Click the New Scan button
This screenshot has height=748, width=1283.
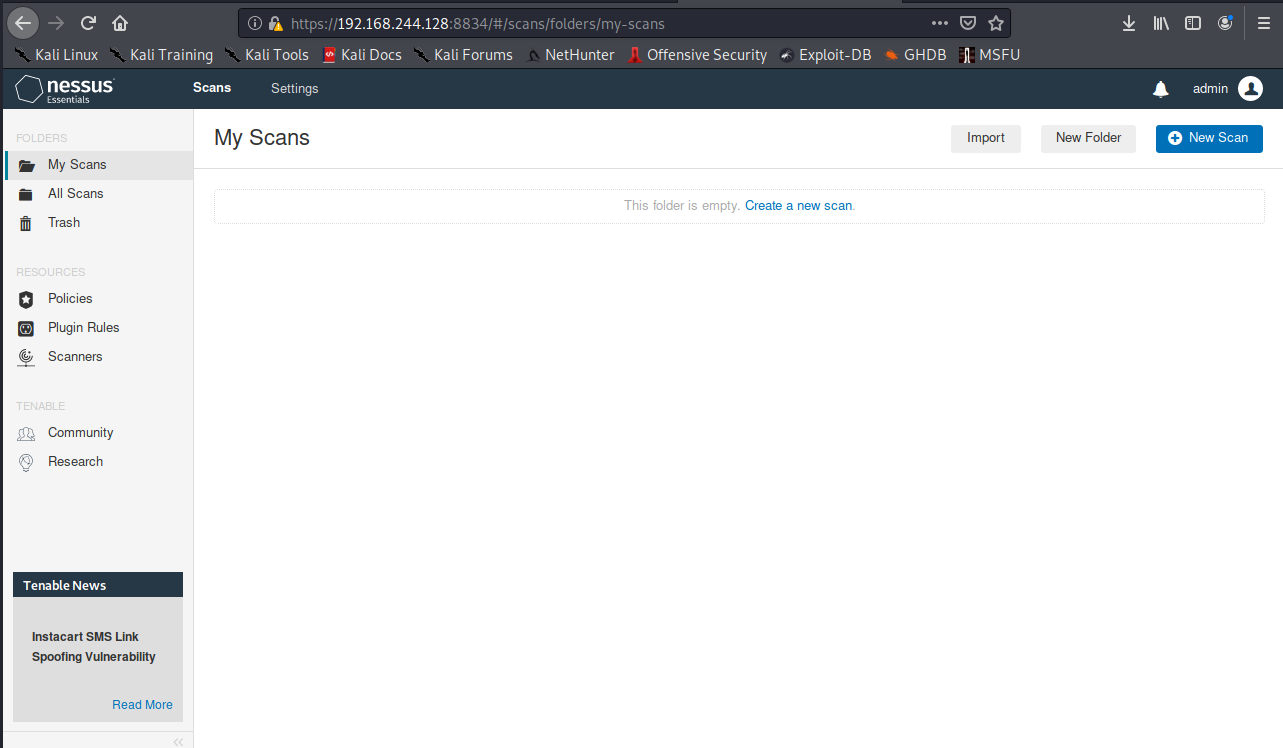(1209, 138)
